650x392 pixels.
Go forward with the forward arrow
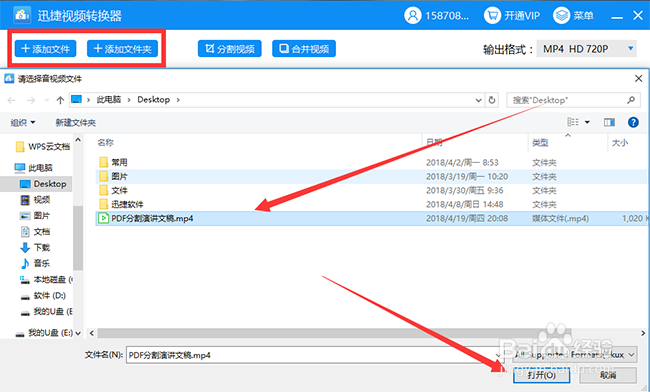(x=31, y=100)
